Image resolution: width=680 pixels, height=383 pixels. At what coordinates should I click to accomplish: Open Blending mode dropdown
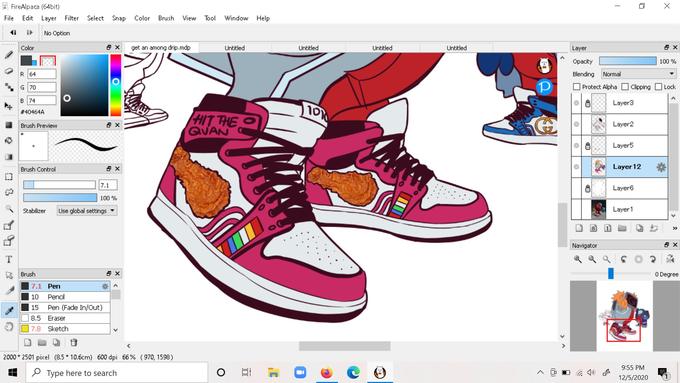638,74
